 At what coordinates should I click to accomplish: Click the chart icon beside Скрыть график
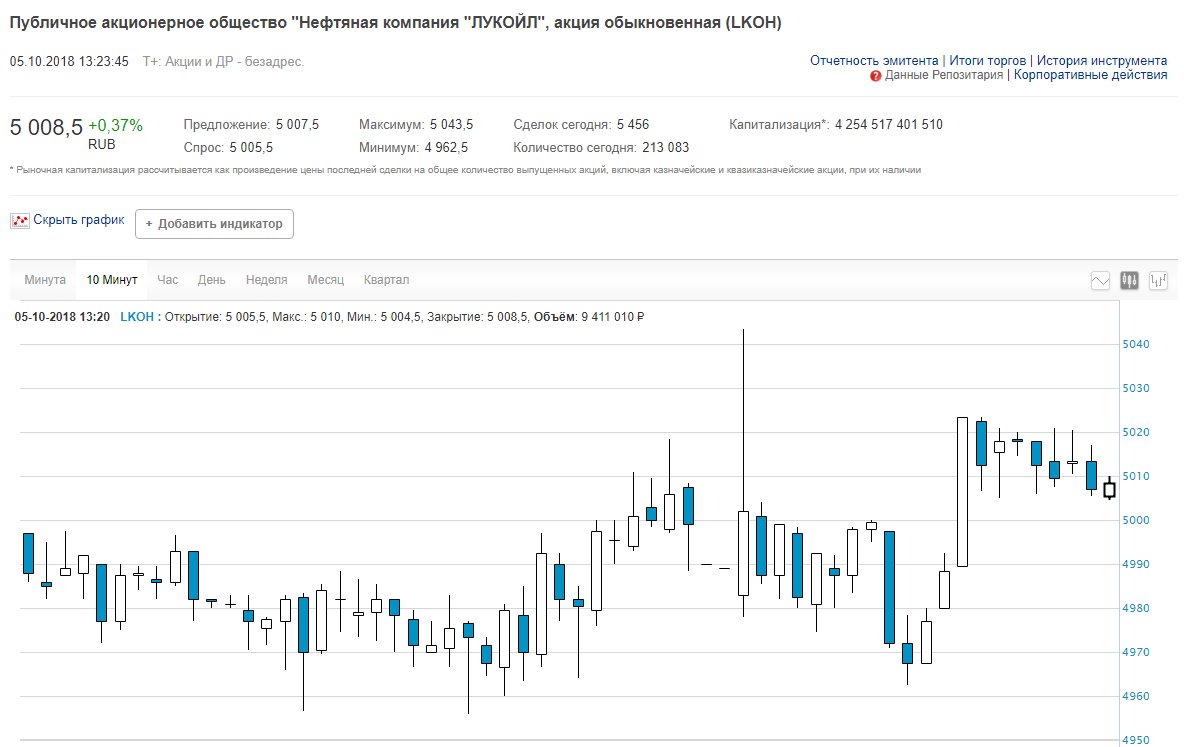tap(20, 221)
